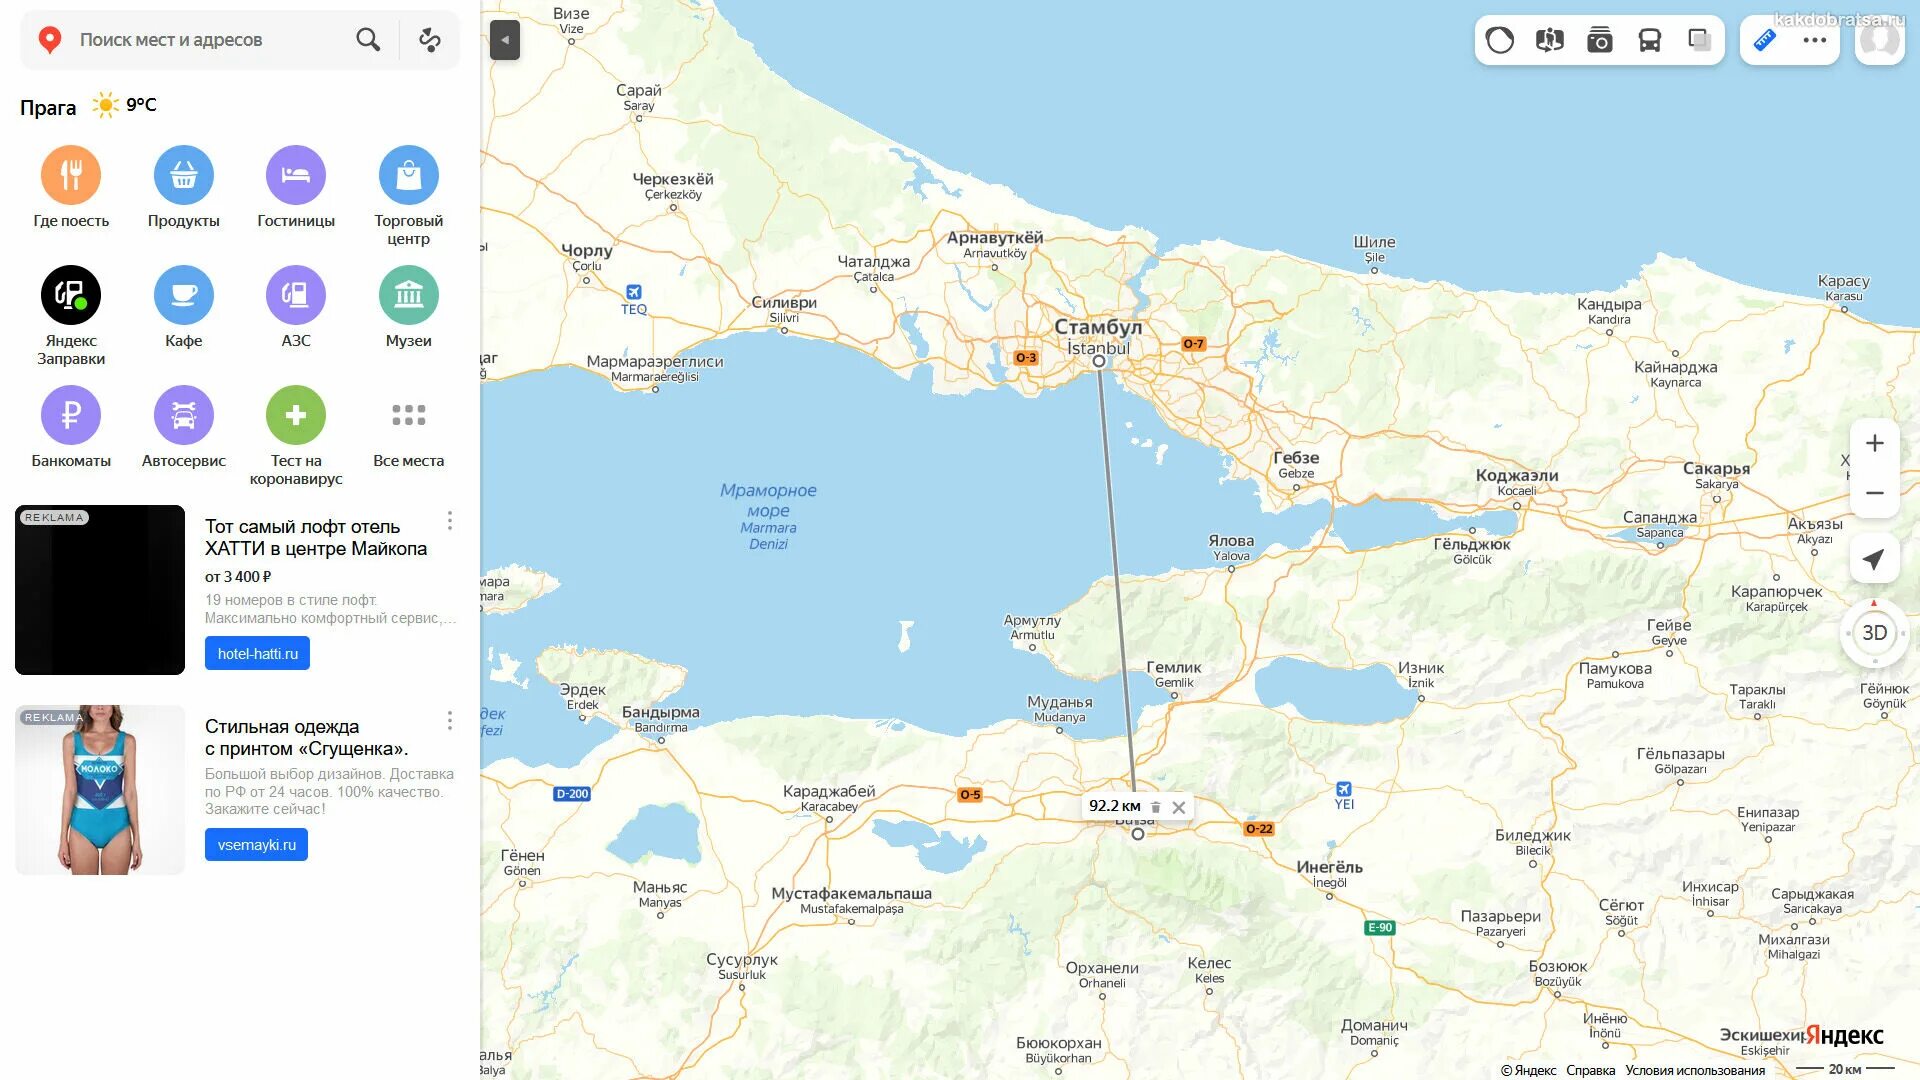The image size is (1920, 1080).
Task: Show user photos layer
Action: [x=1599, y=40]
